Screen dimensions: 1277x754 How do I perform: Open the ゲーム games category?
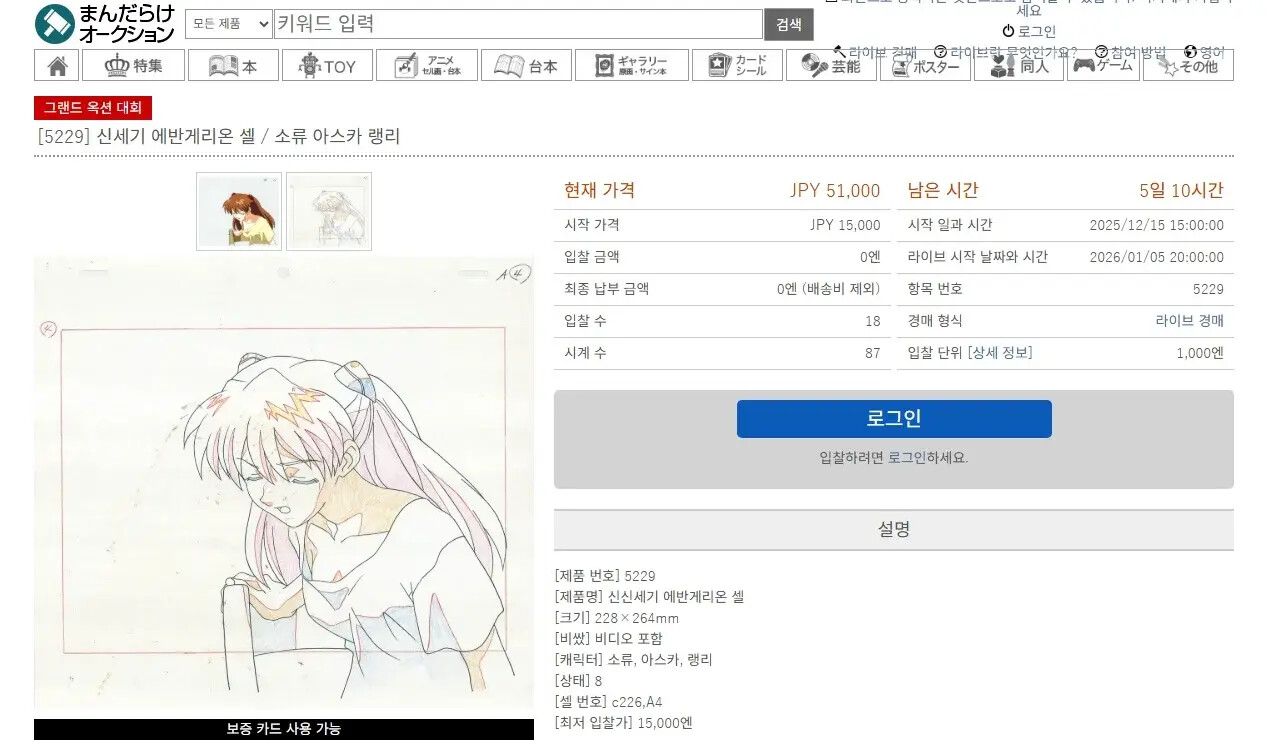coord(1103,65)
